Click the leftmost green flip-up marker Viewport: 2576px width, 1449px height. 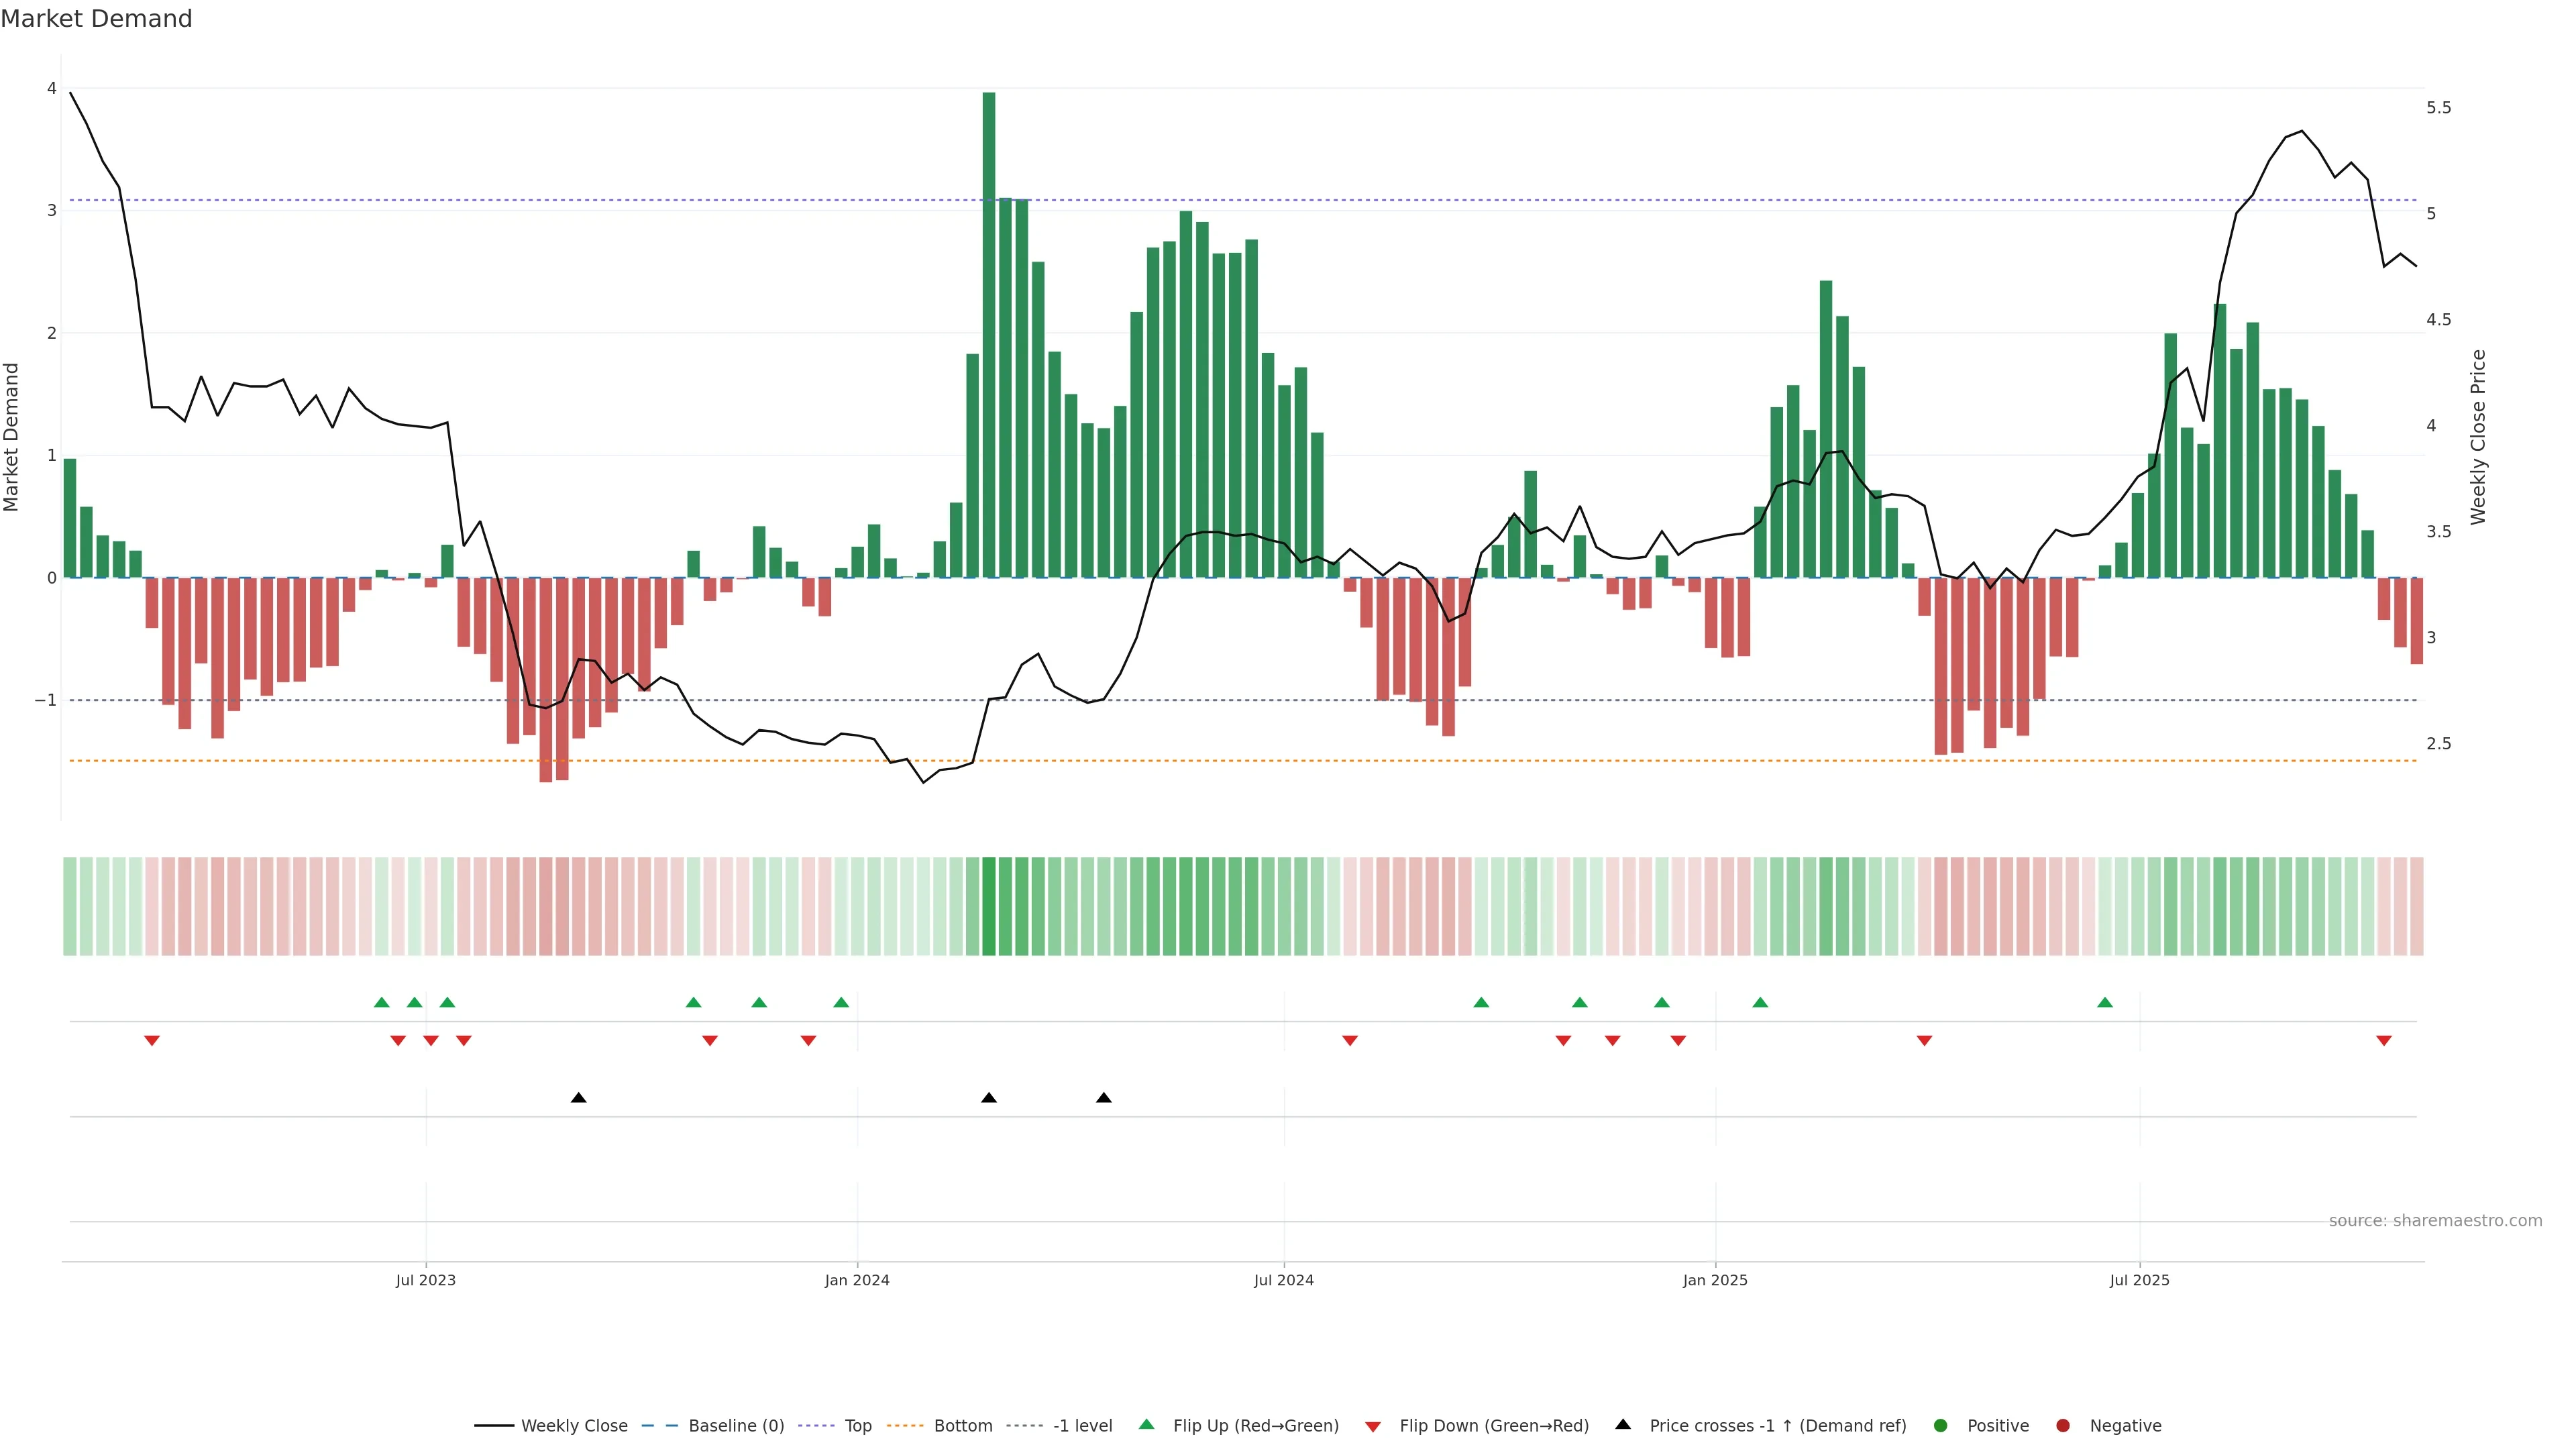pyautogui.click(x=381, y=1002)
